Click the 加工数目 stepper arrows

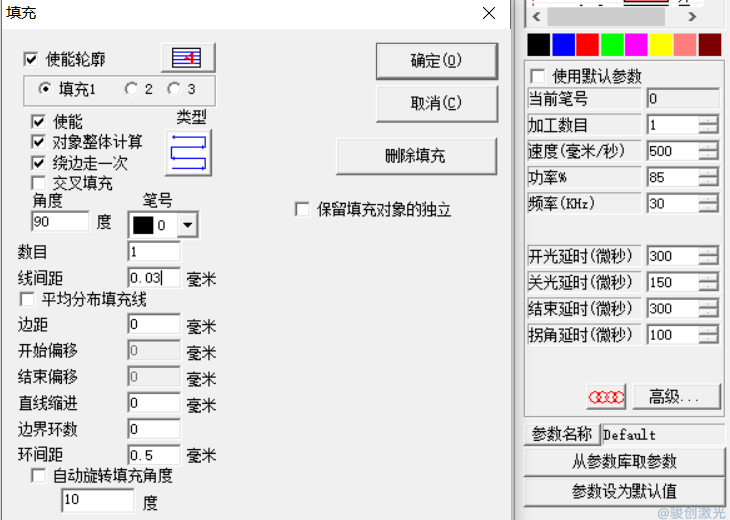(x=709, y=125)
